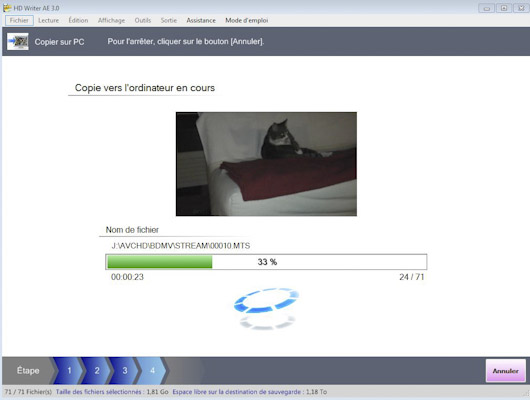The image size is (530, 400).
Task: Open the Fichier menu
Action: [19, 20]
